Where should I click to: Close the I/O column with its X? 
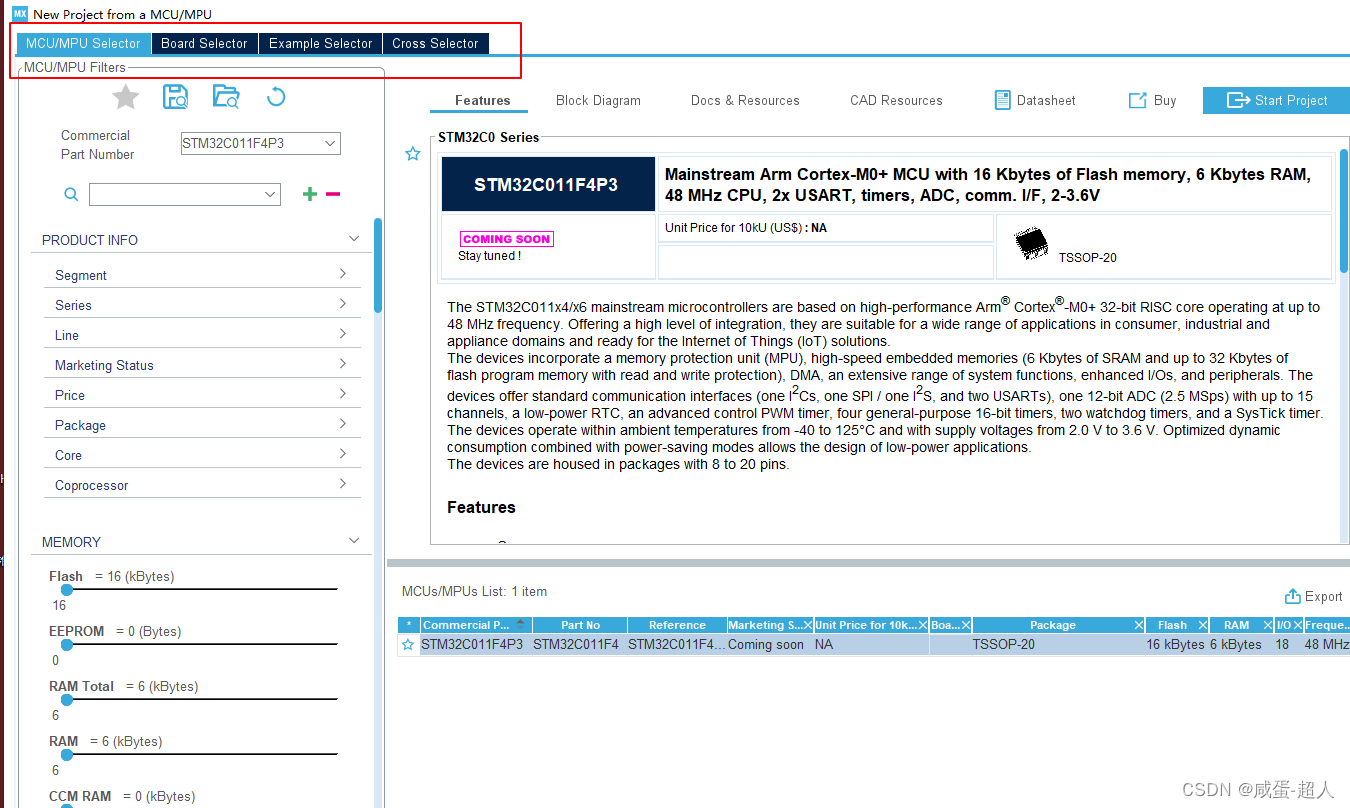point(1297,625)
